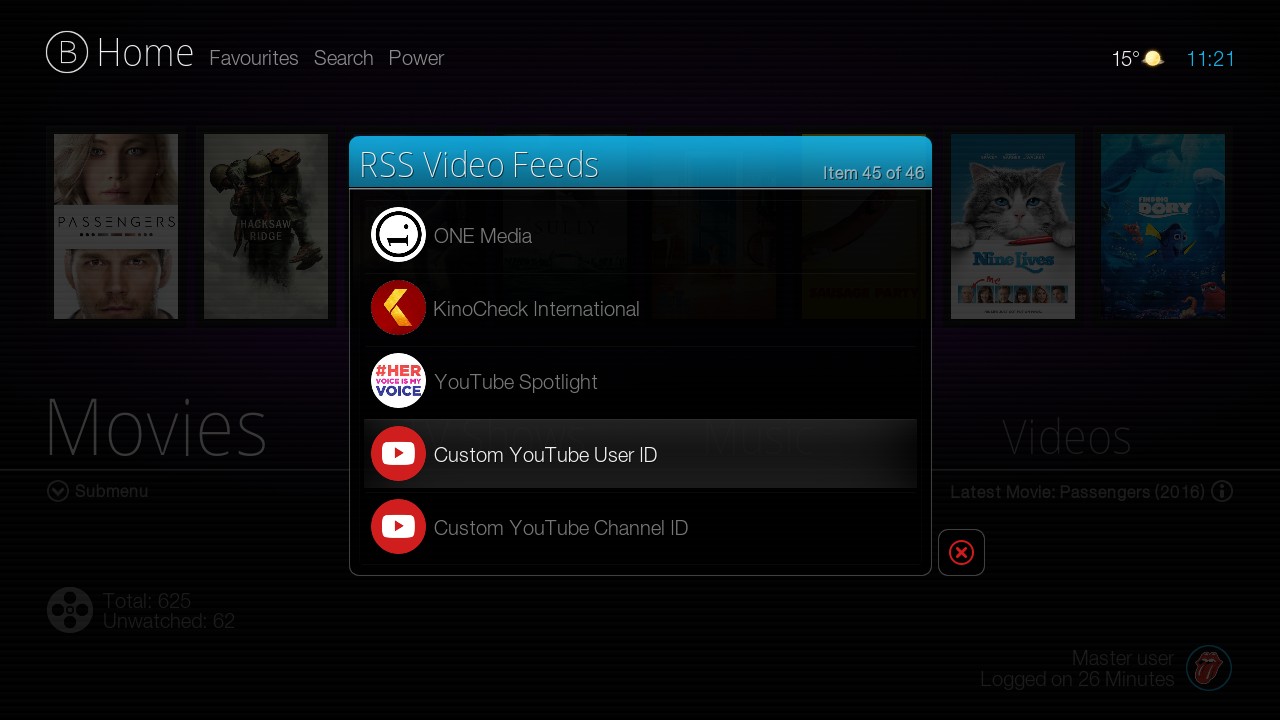Open the Favourites menu
This screenshot has height=720, width=1280.
coord(253,58)
